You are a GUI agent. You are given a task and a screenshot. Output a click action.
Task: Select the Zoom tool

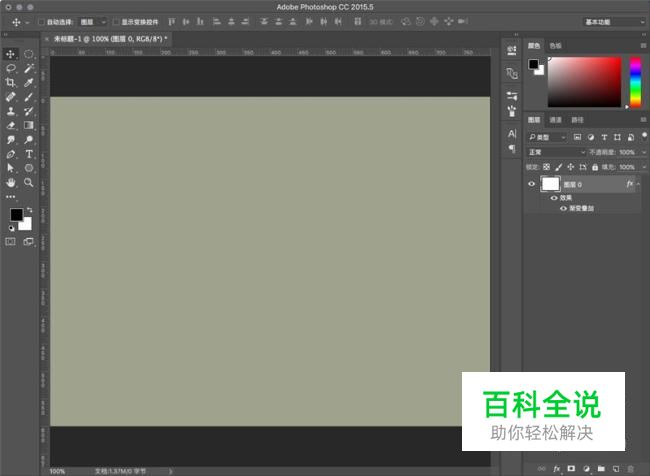click(x=29, y=184)
